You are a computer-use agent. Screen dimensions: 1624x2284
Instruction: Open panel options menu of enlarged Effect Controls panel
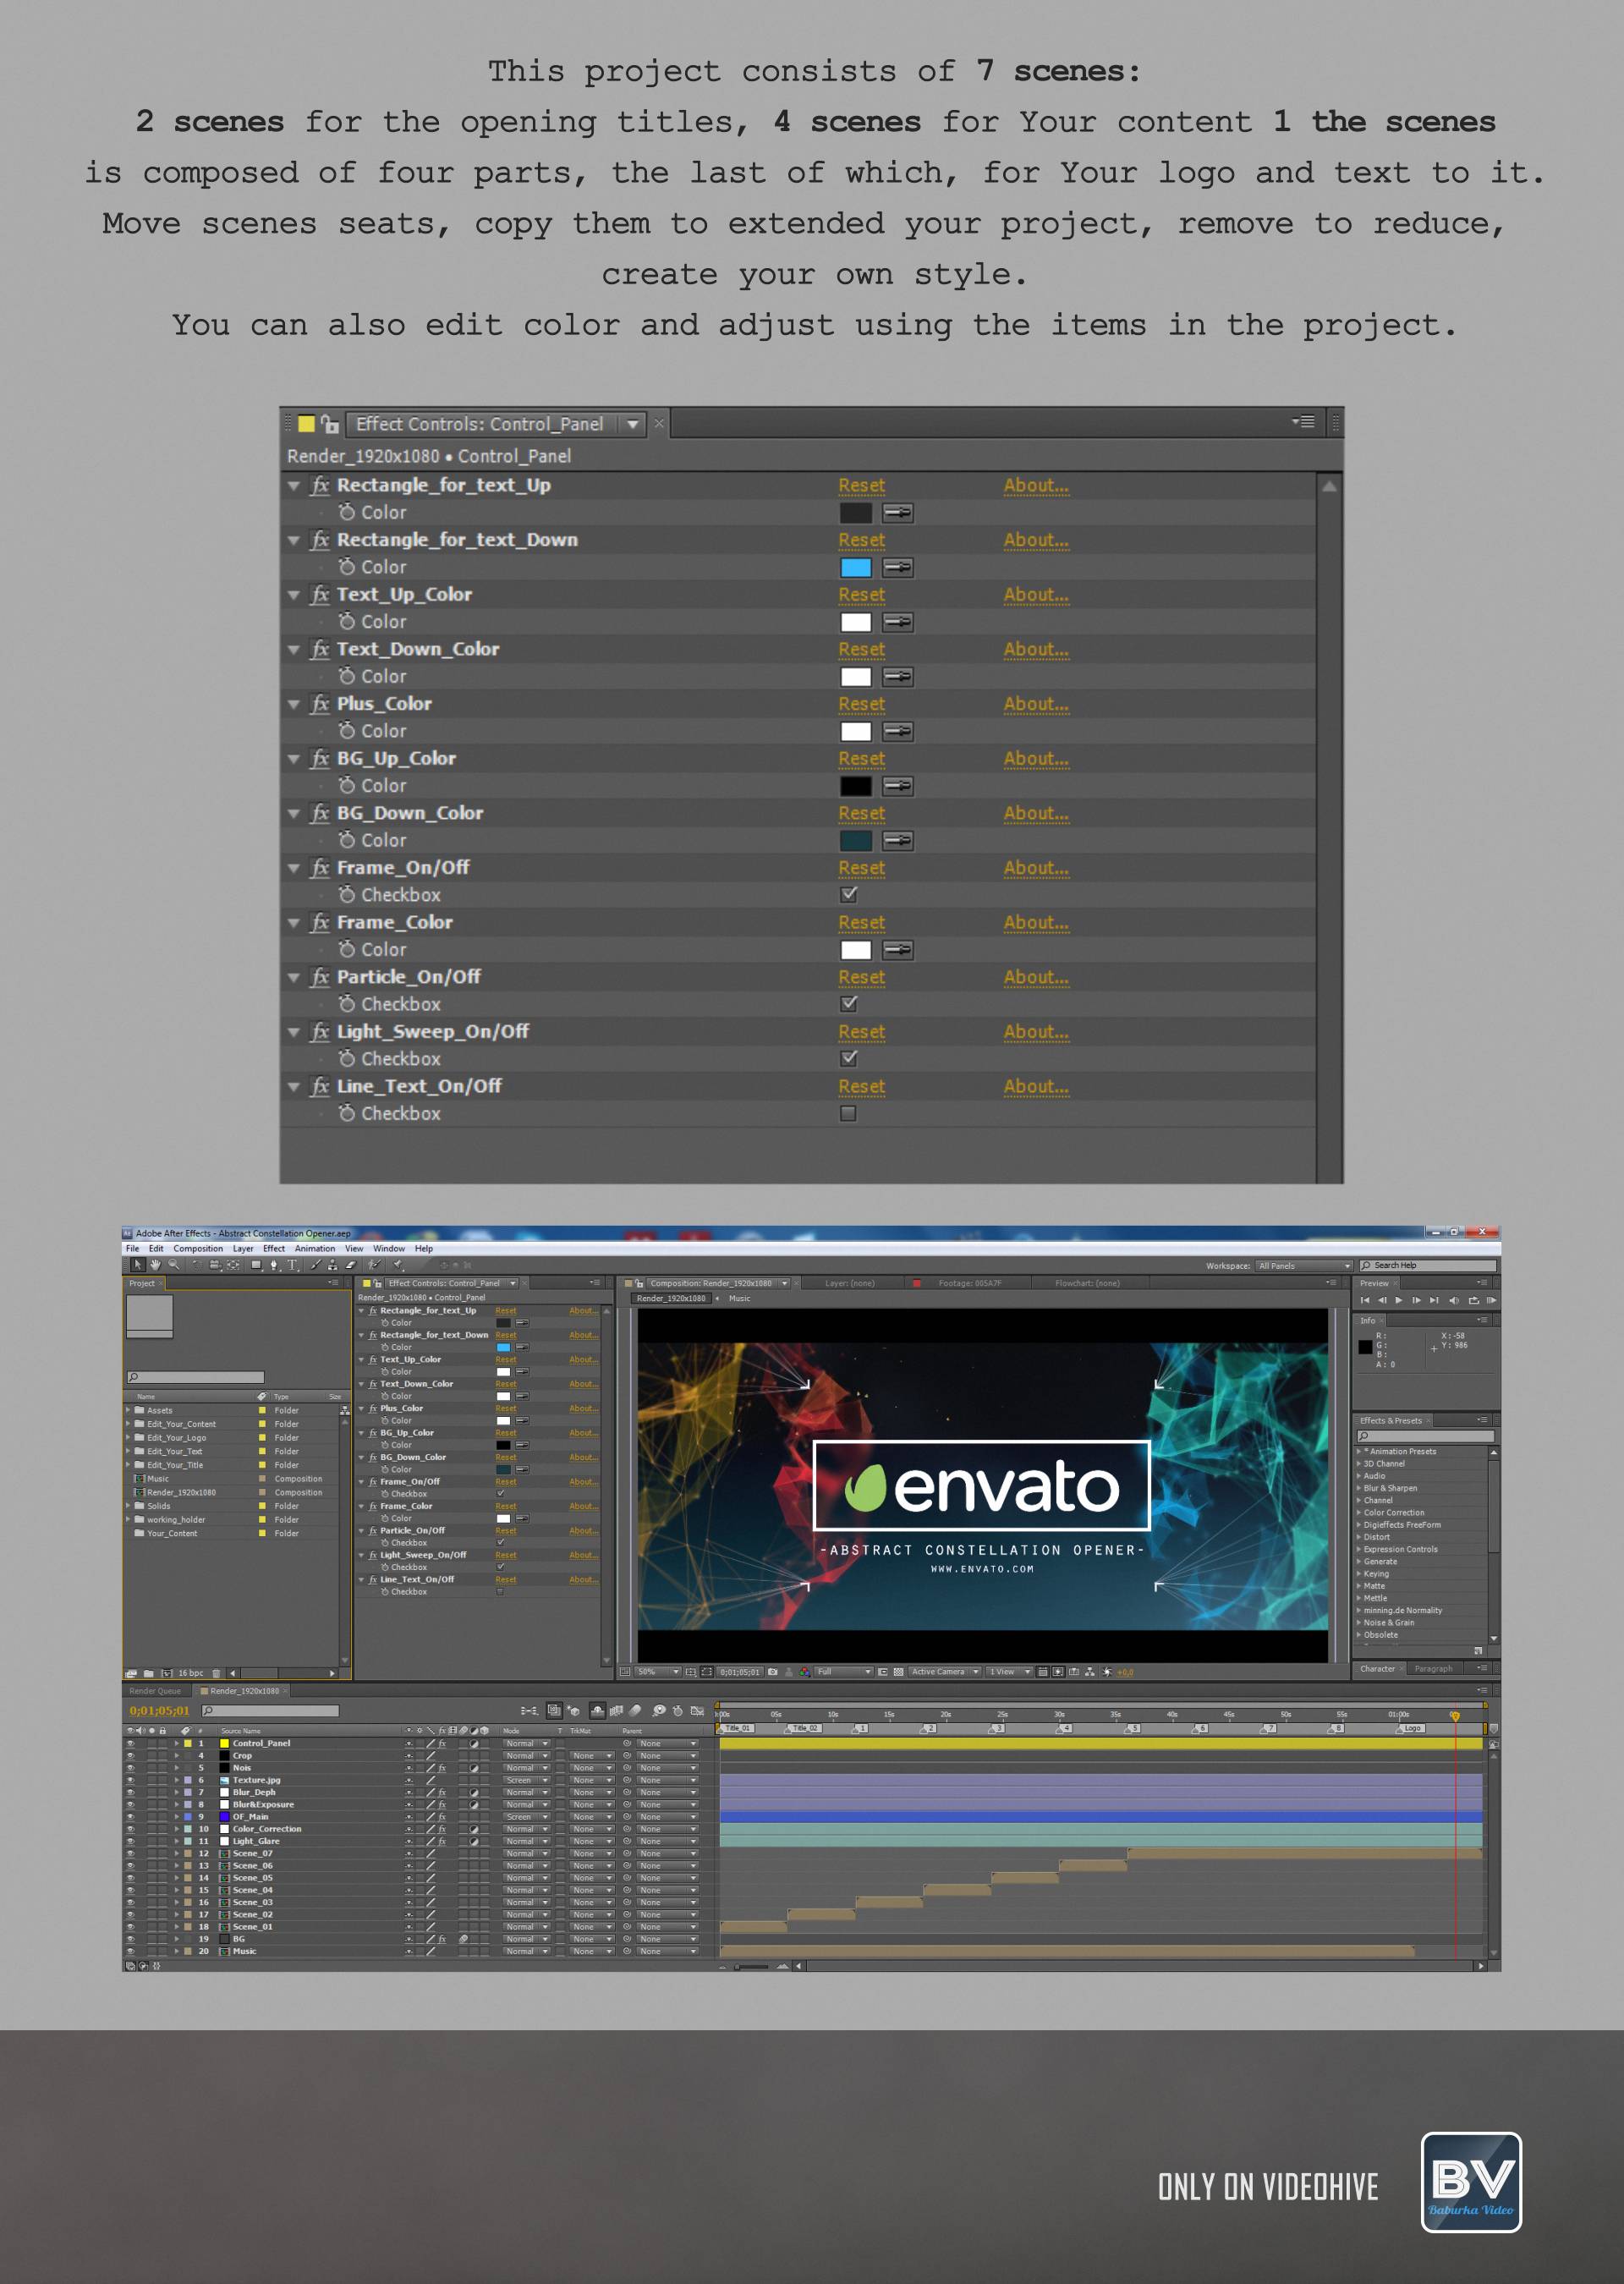tap(1302, 422)
